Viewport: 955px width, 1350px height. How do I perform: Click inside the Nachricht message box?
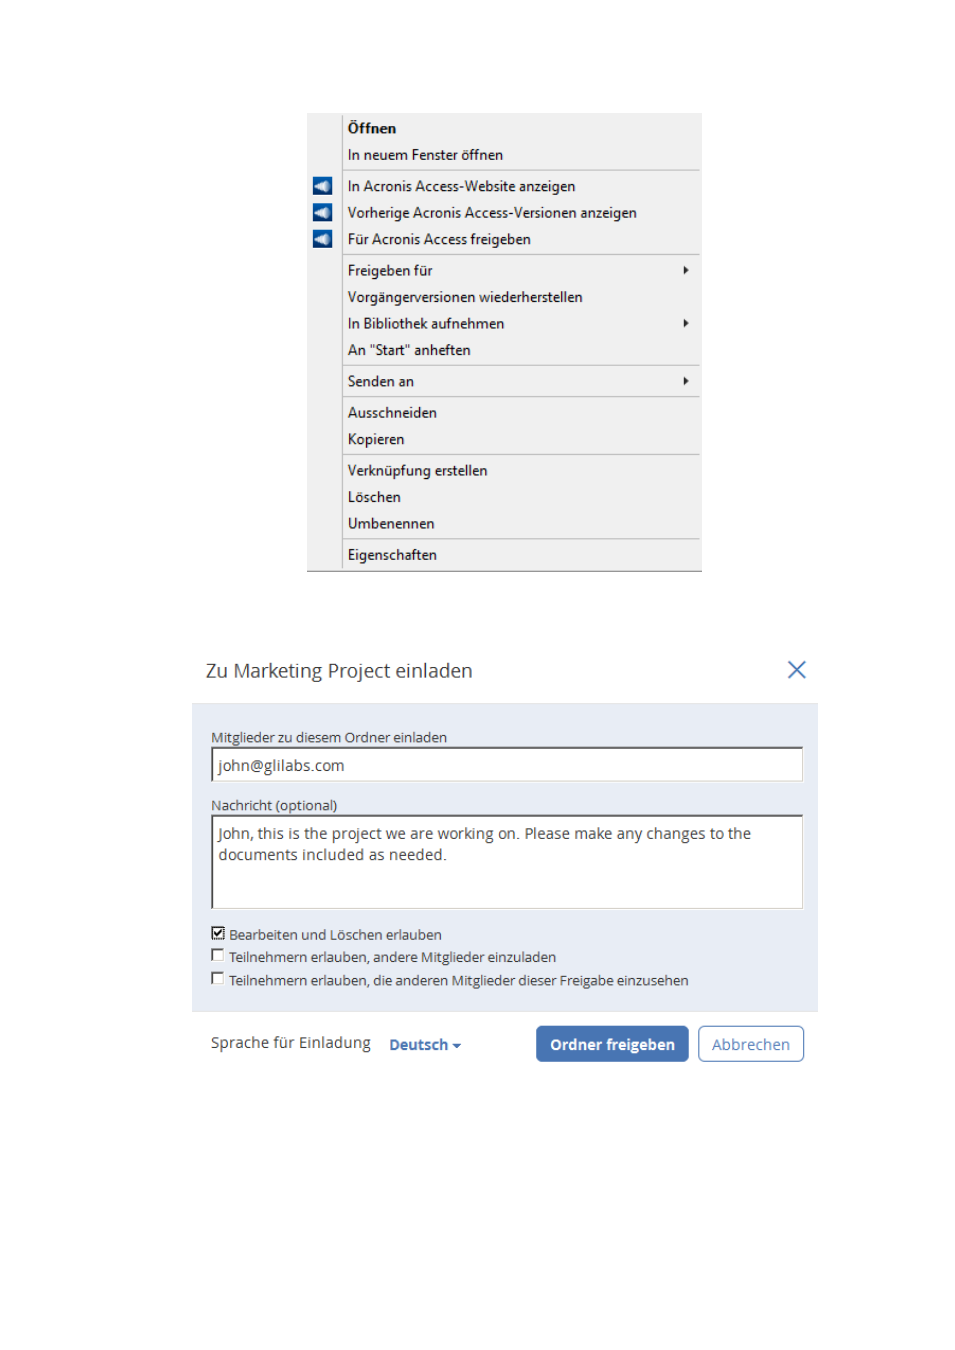point(507,862)
